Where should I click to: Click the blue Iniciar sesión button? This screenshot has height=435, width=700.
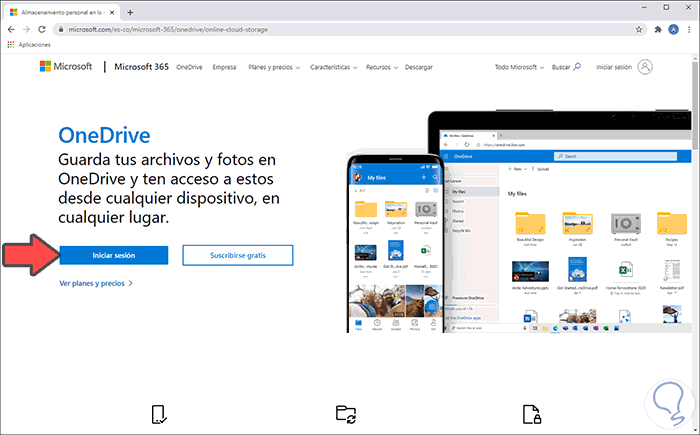(x=114, y=255)
